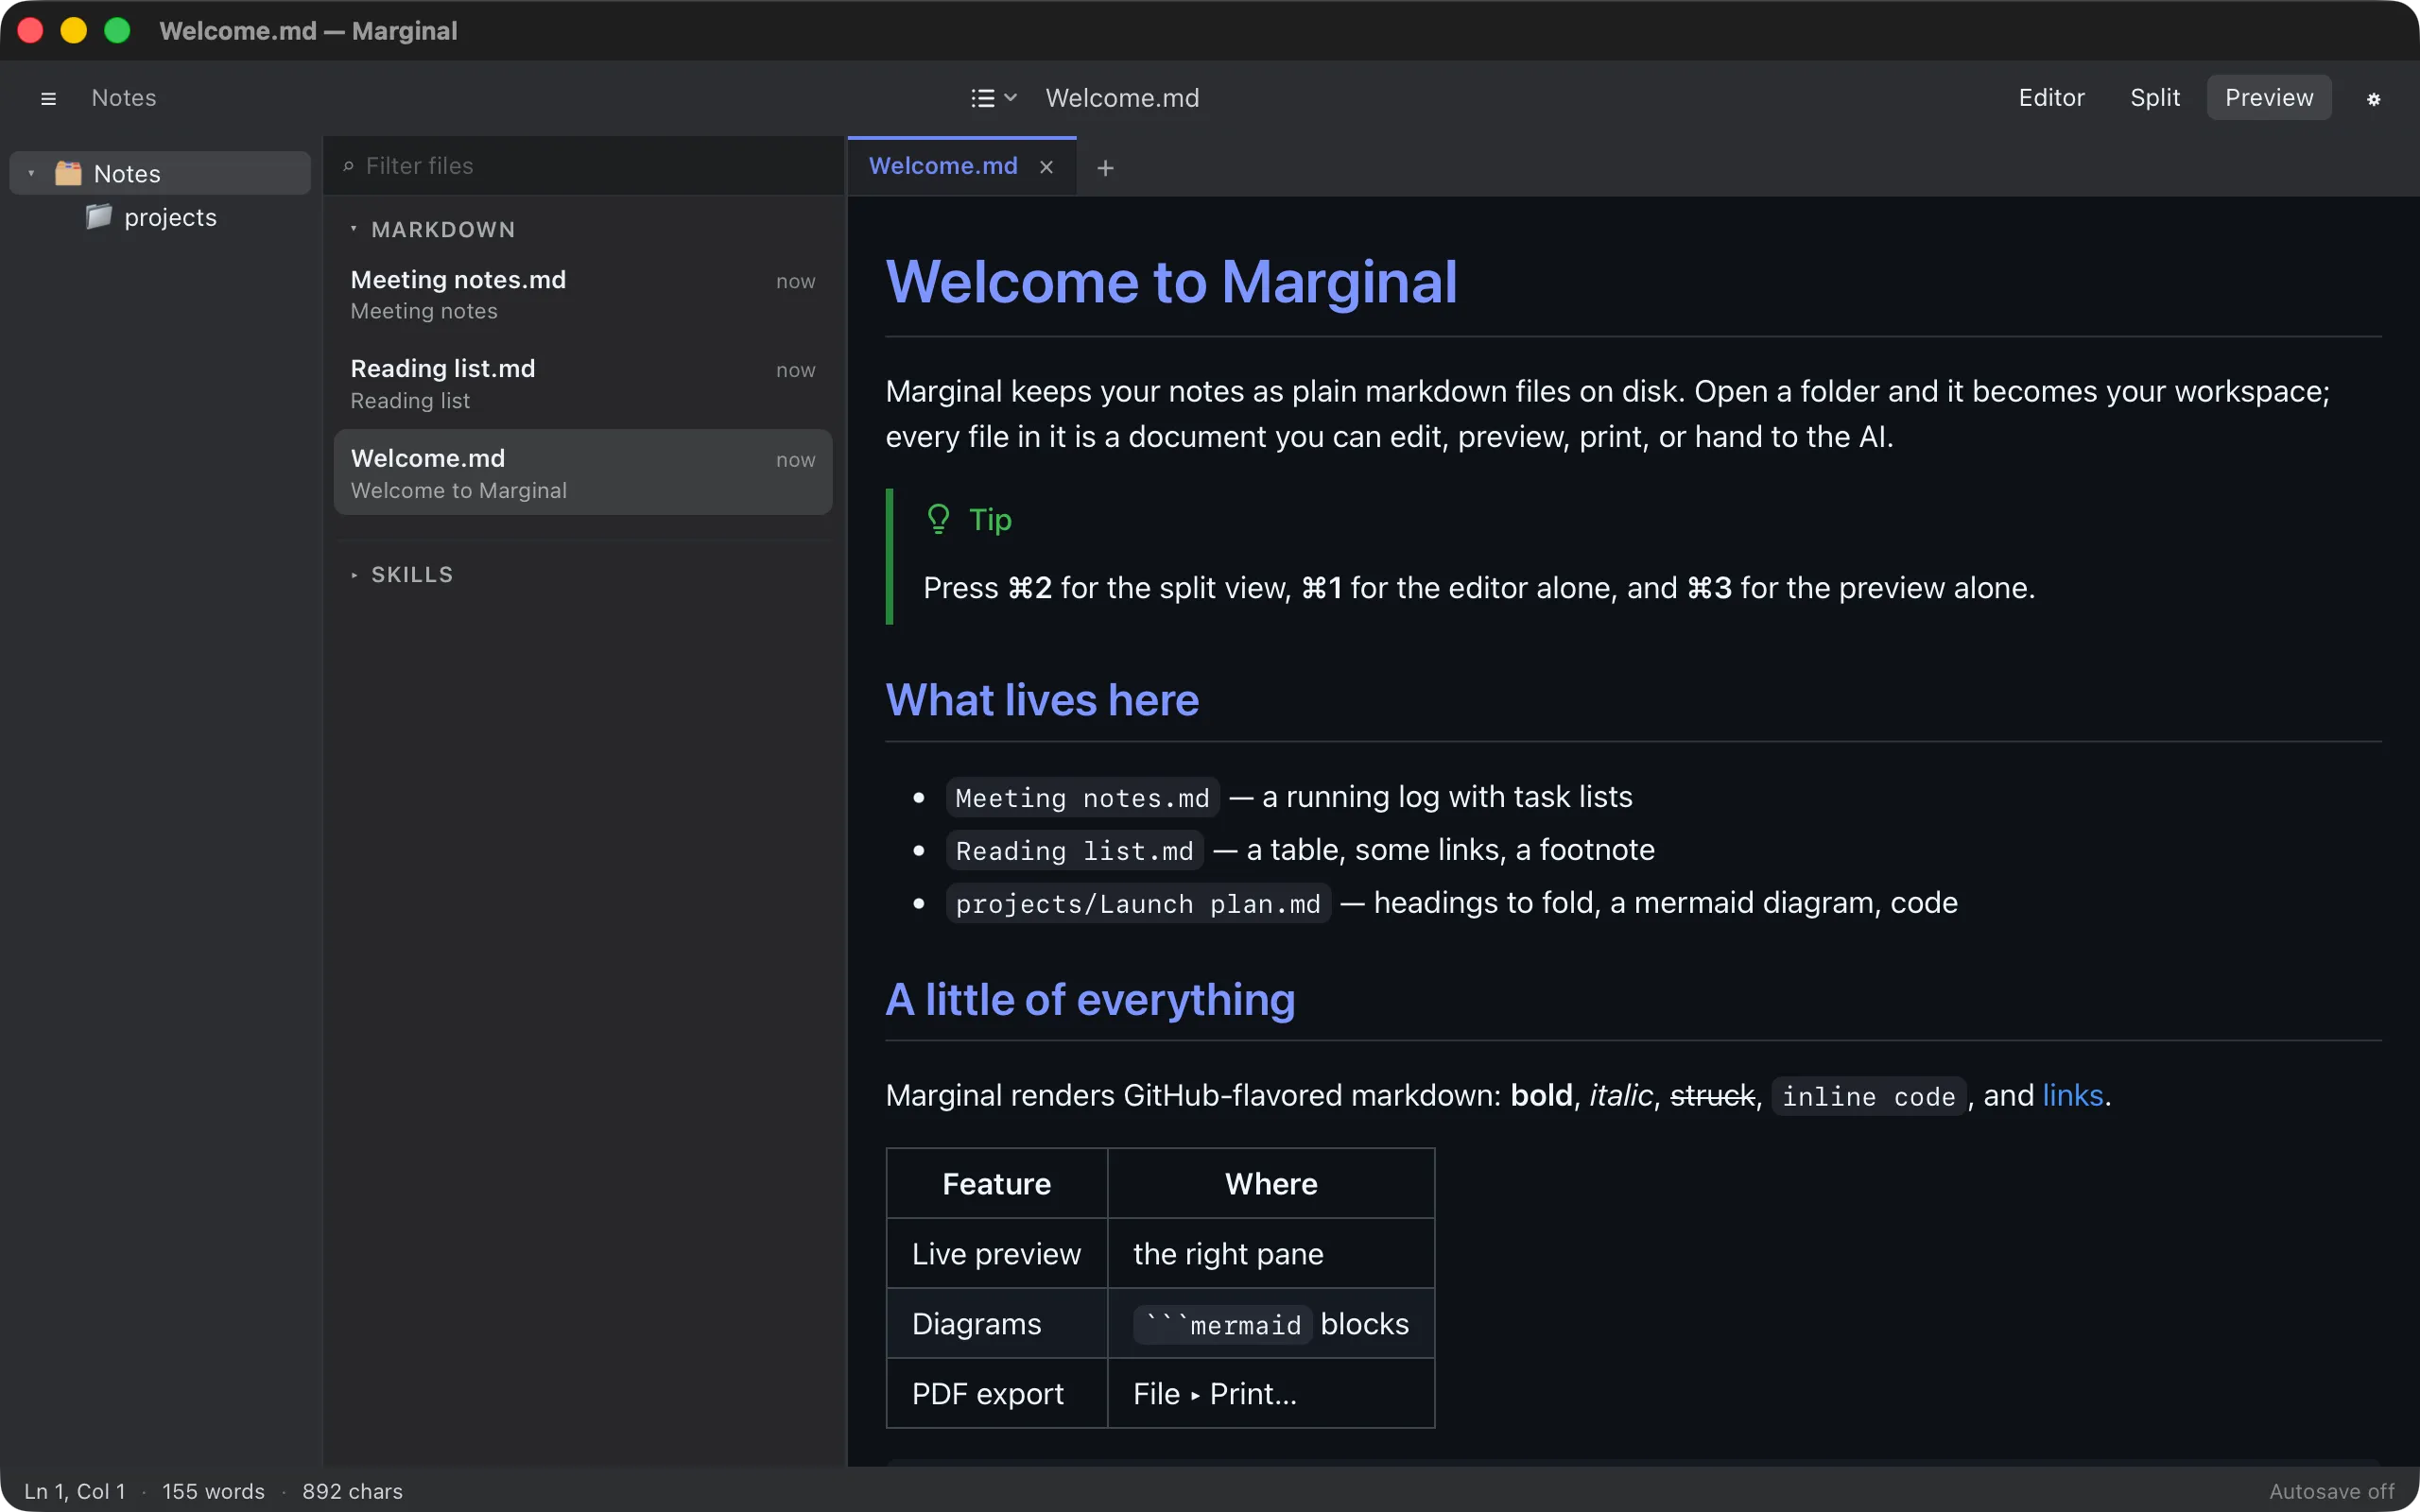This screenshot has height=1512, width=2420.
Task: Toggle Autosave off in status bar
Action: (x=2331, y=1491)
